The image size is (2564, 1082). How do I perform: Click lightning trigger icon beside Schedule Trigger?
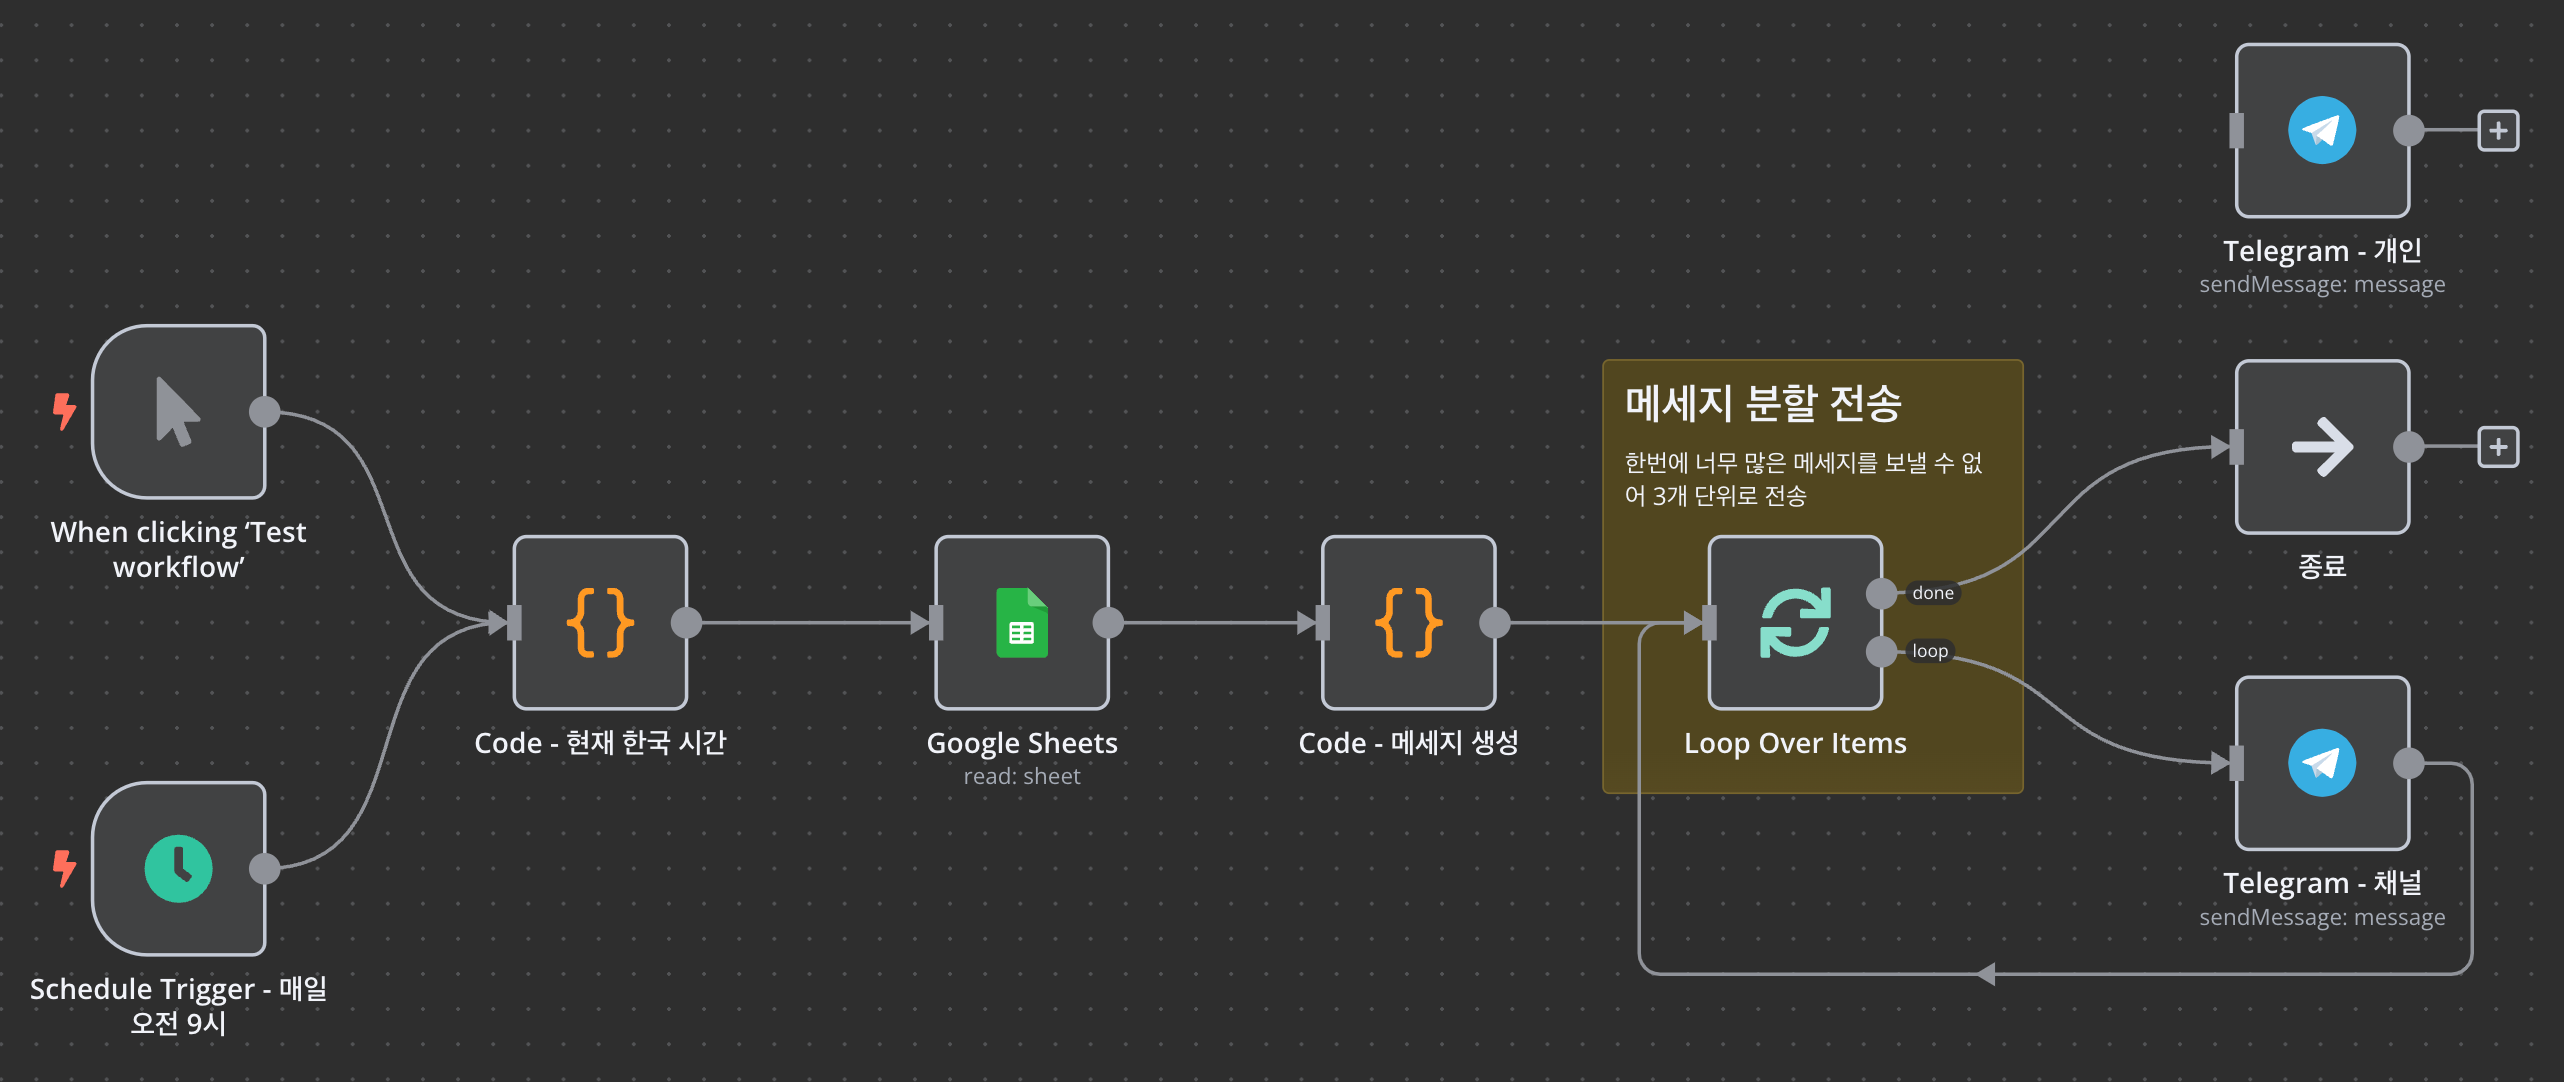(x=64, y=868)
